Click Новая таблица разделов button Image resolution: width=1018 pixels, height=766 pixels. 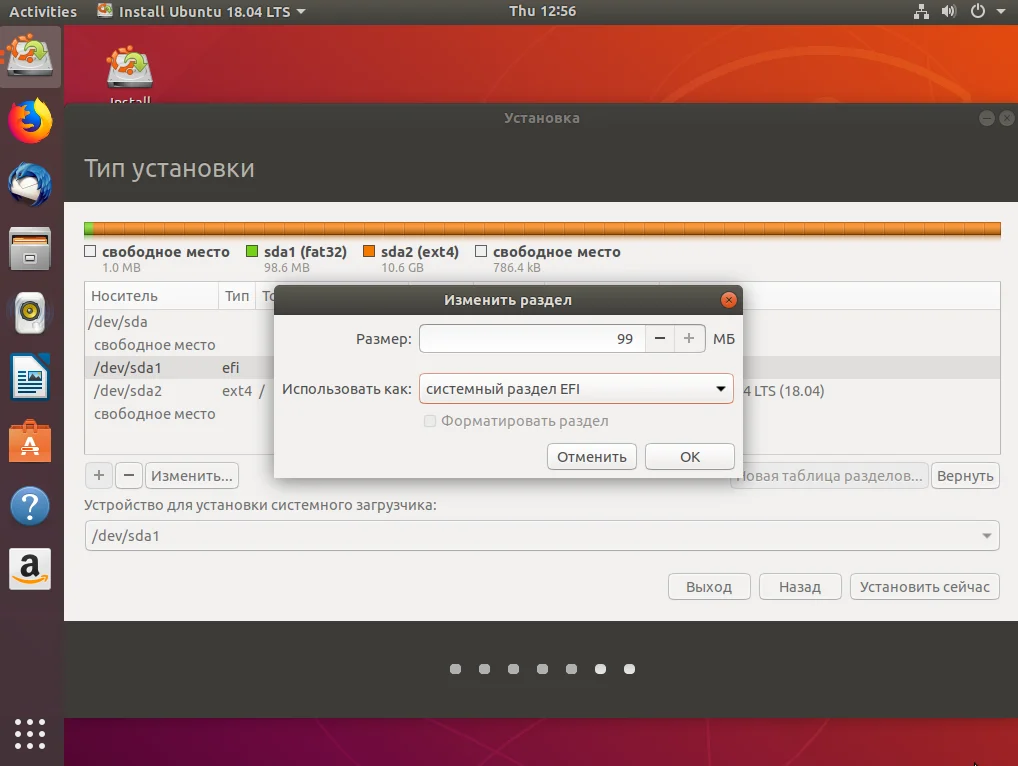coord(830,476)
